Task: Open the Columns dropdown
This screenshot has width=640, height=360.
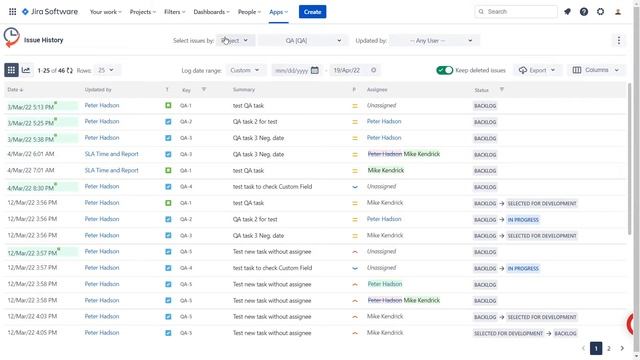Action: pyautogui.click(x=596, y=70)
